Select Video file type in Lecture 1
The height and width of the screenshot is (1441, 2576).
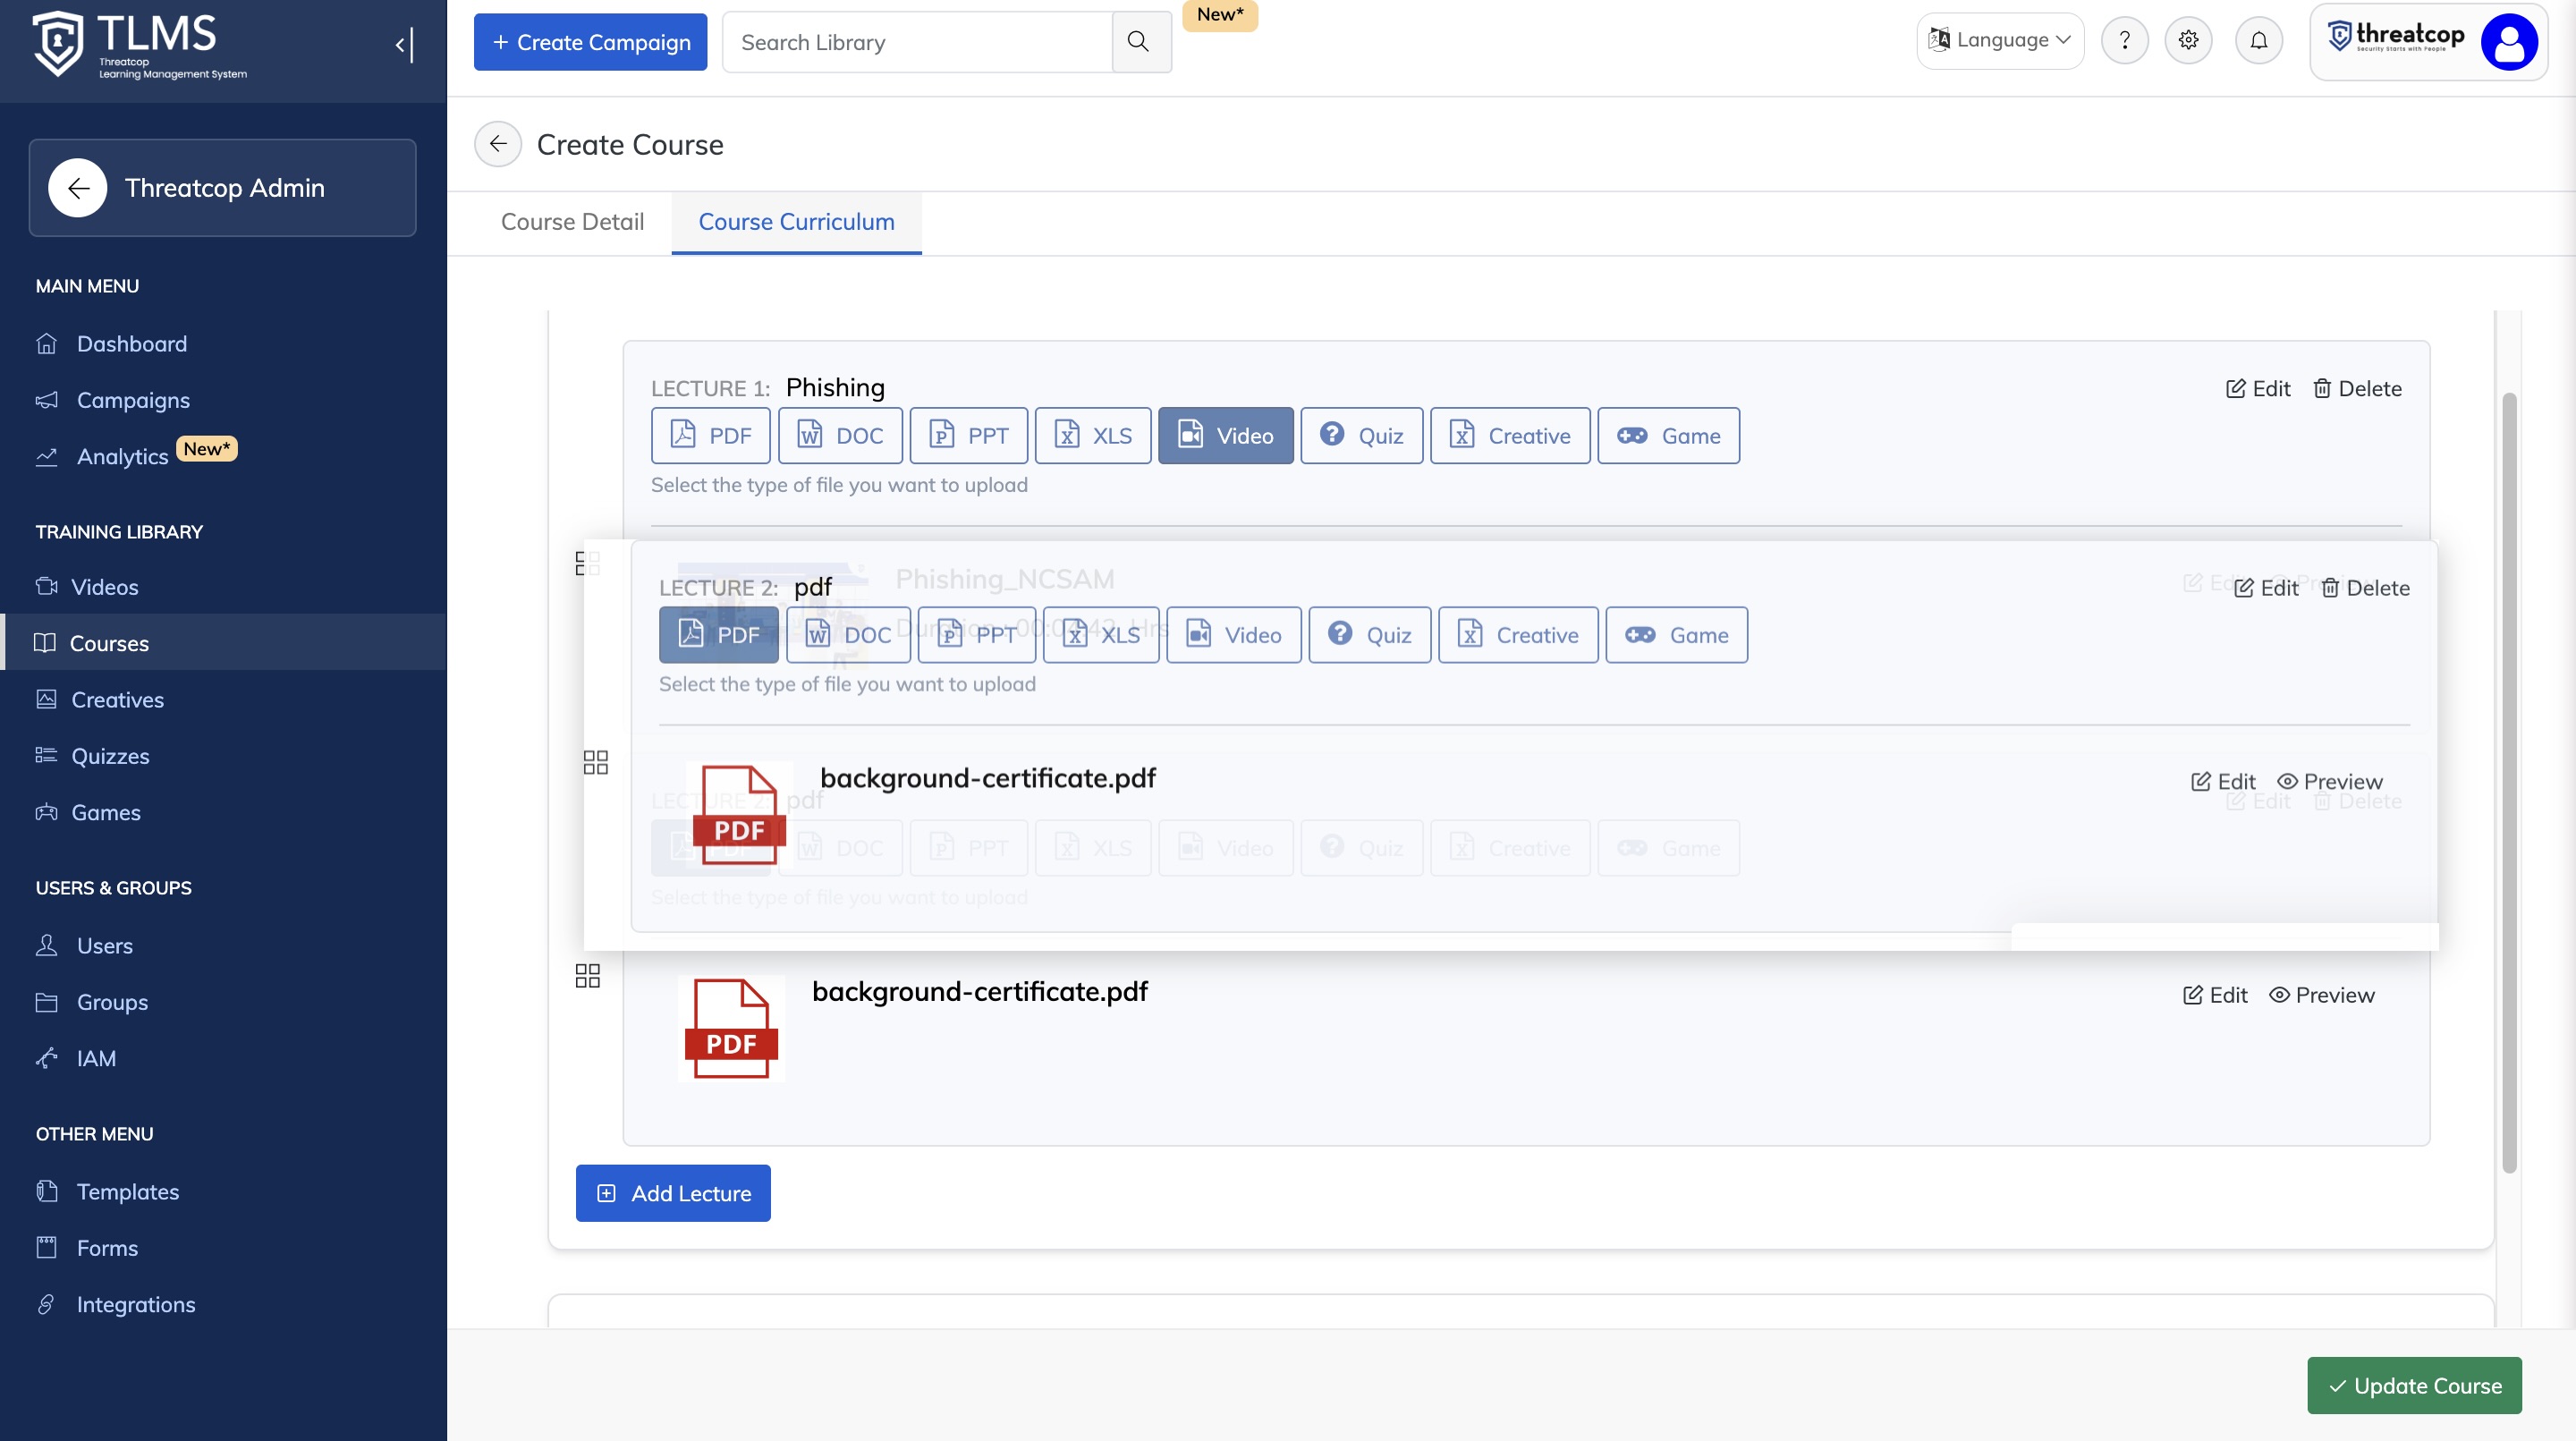1225,435
